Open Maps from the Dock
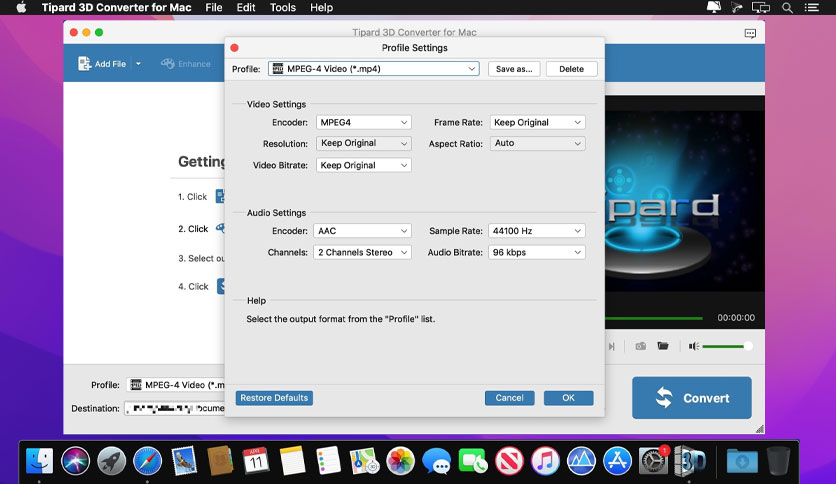Viewport: 836px width, 484px height. point(364,461)
